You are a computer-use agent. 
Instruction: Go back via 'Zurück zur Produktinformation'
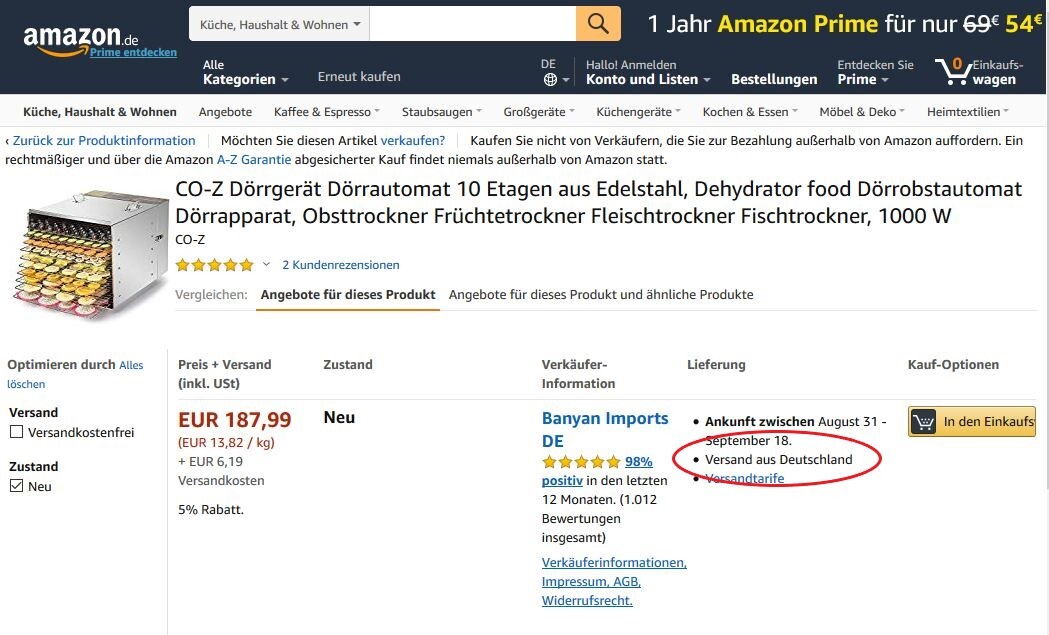(x=104, y=141)
